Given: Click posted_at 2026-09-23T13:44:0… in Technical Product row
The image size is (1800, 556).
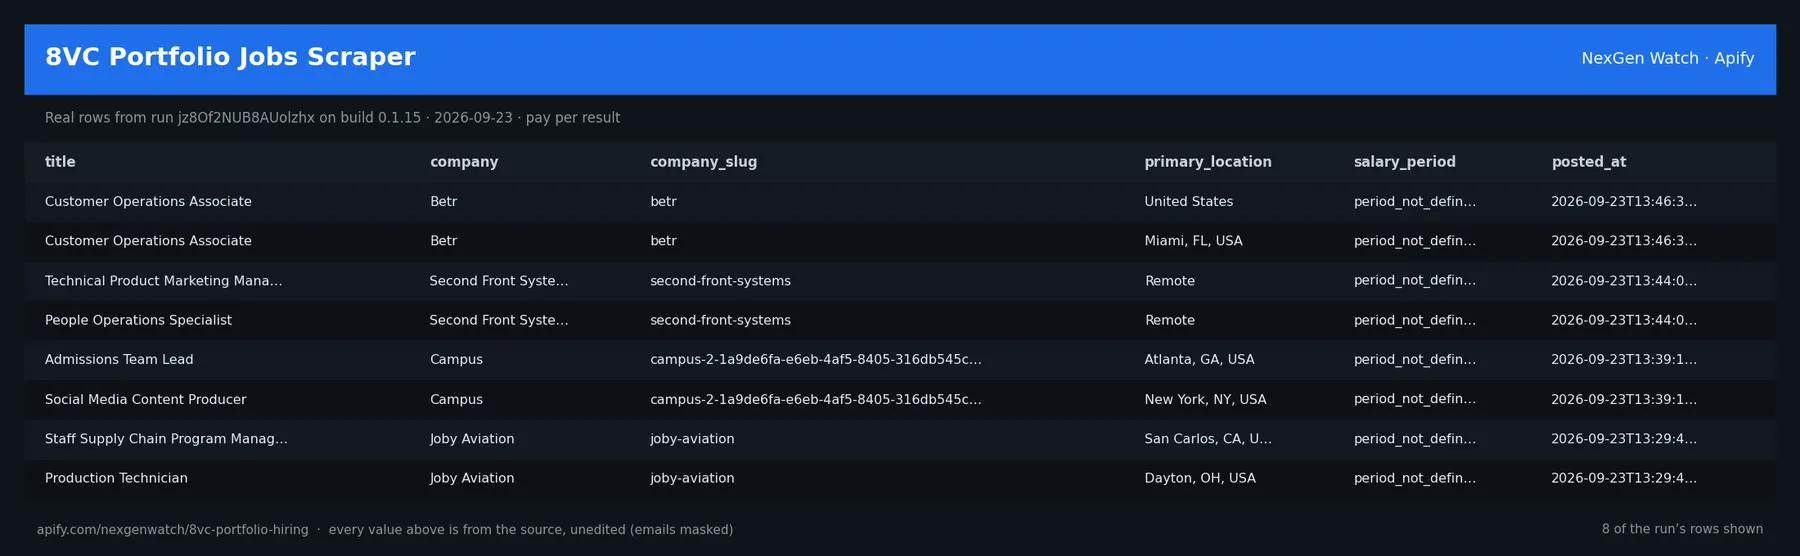Looking at the screenshot, I should (x=1623, y=281).
